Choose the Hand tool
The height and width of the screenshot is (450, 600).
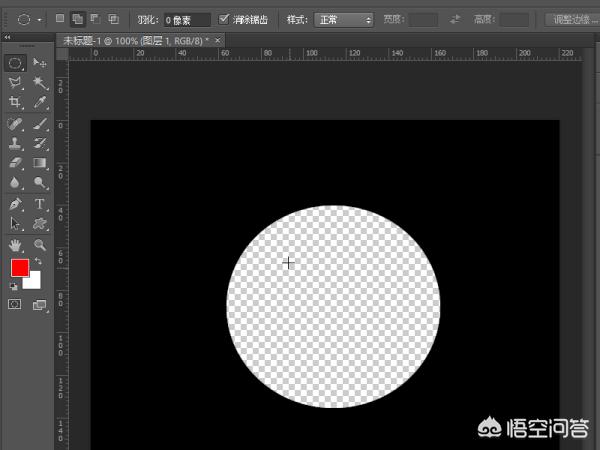(15, 244)
